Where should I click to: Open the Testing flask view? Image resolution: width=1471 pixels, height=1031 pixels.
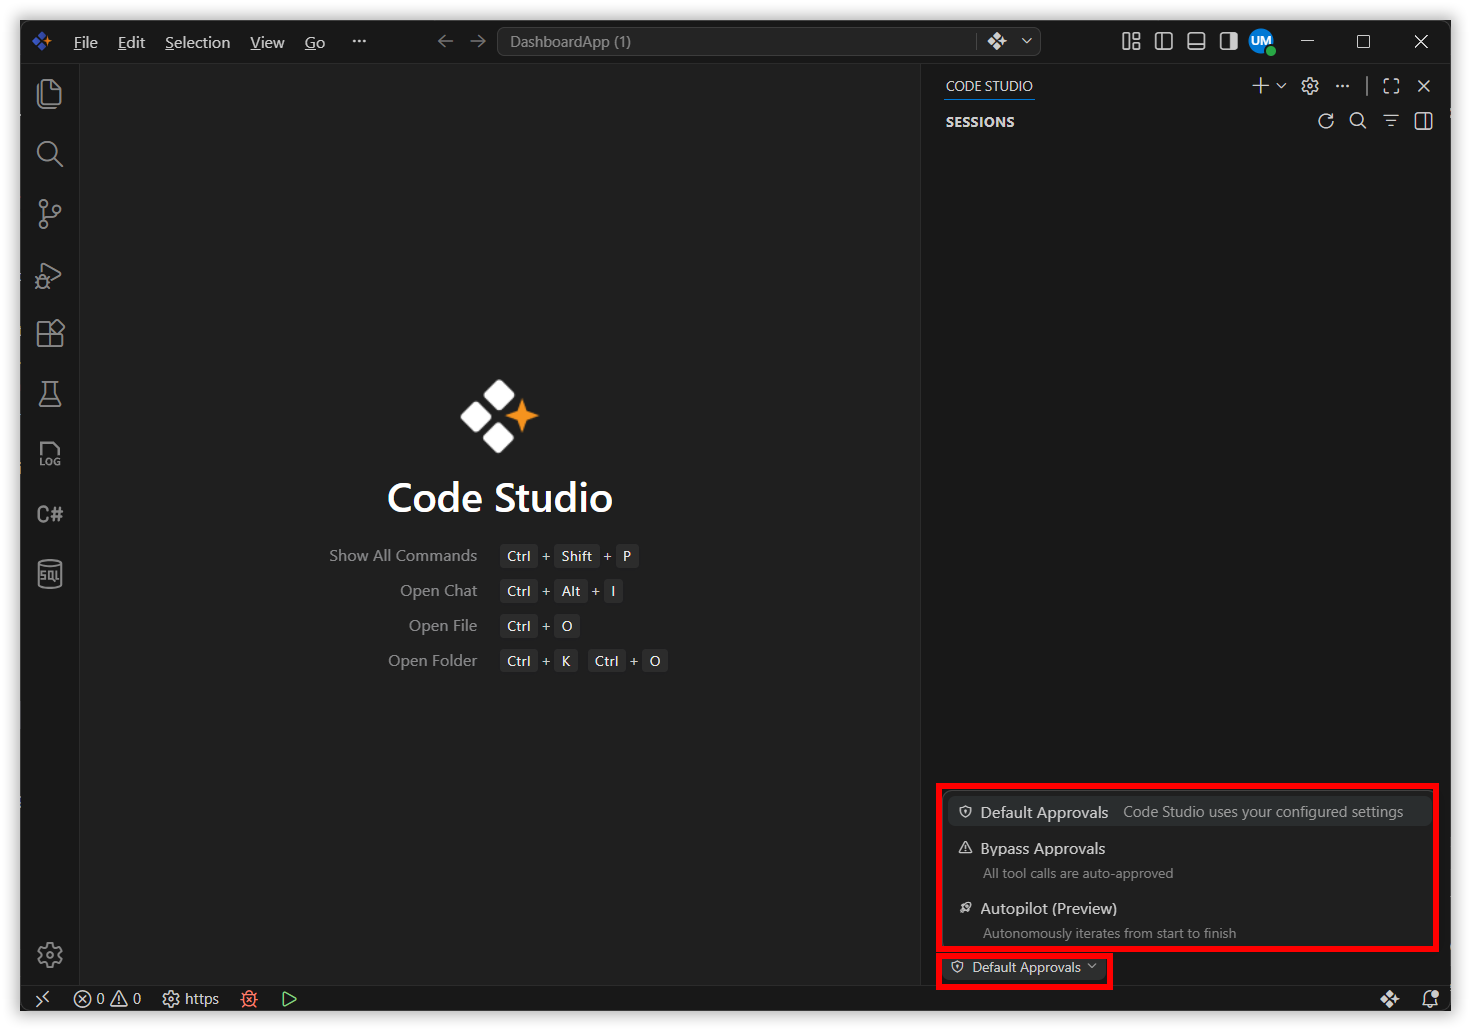tap(50, 394)
